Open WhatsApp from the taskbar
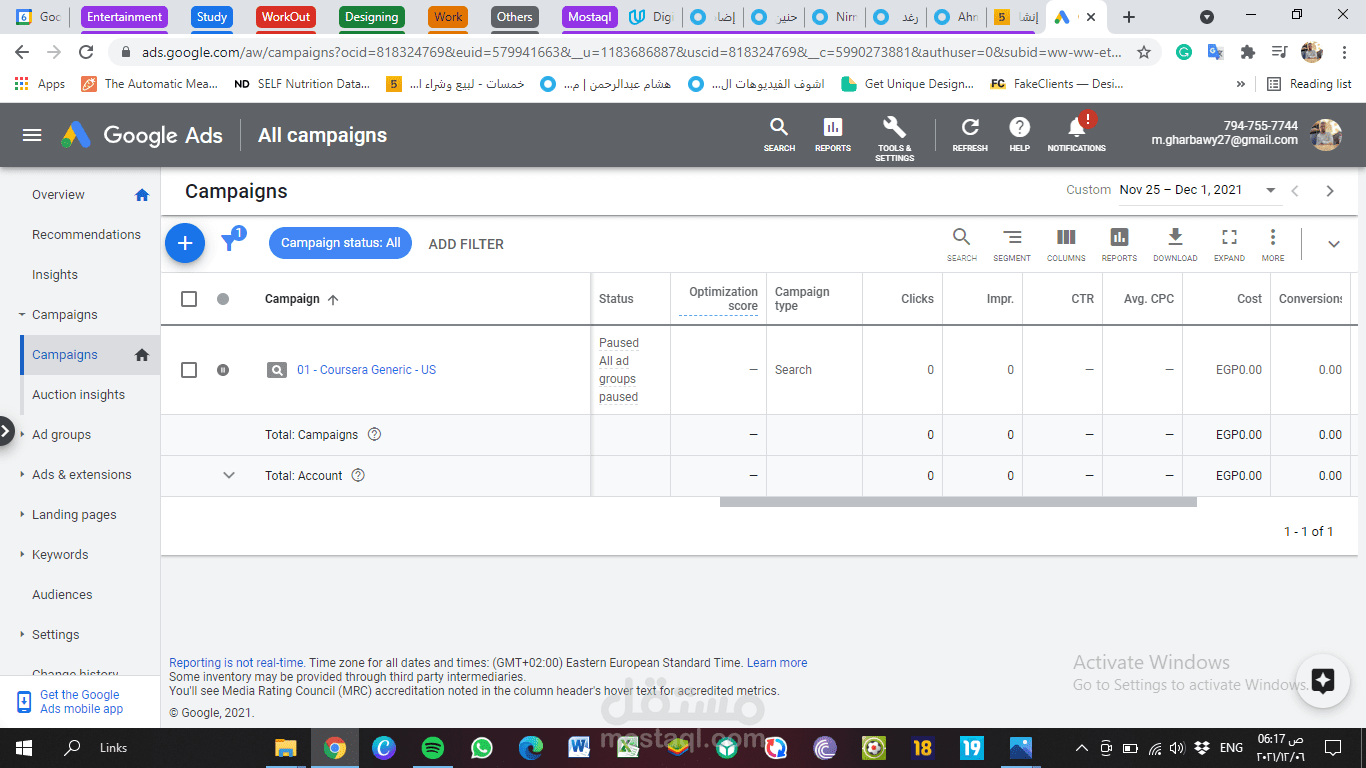The width and height of the screenshot is (1366, 768). point(482,748)
